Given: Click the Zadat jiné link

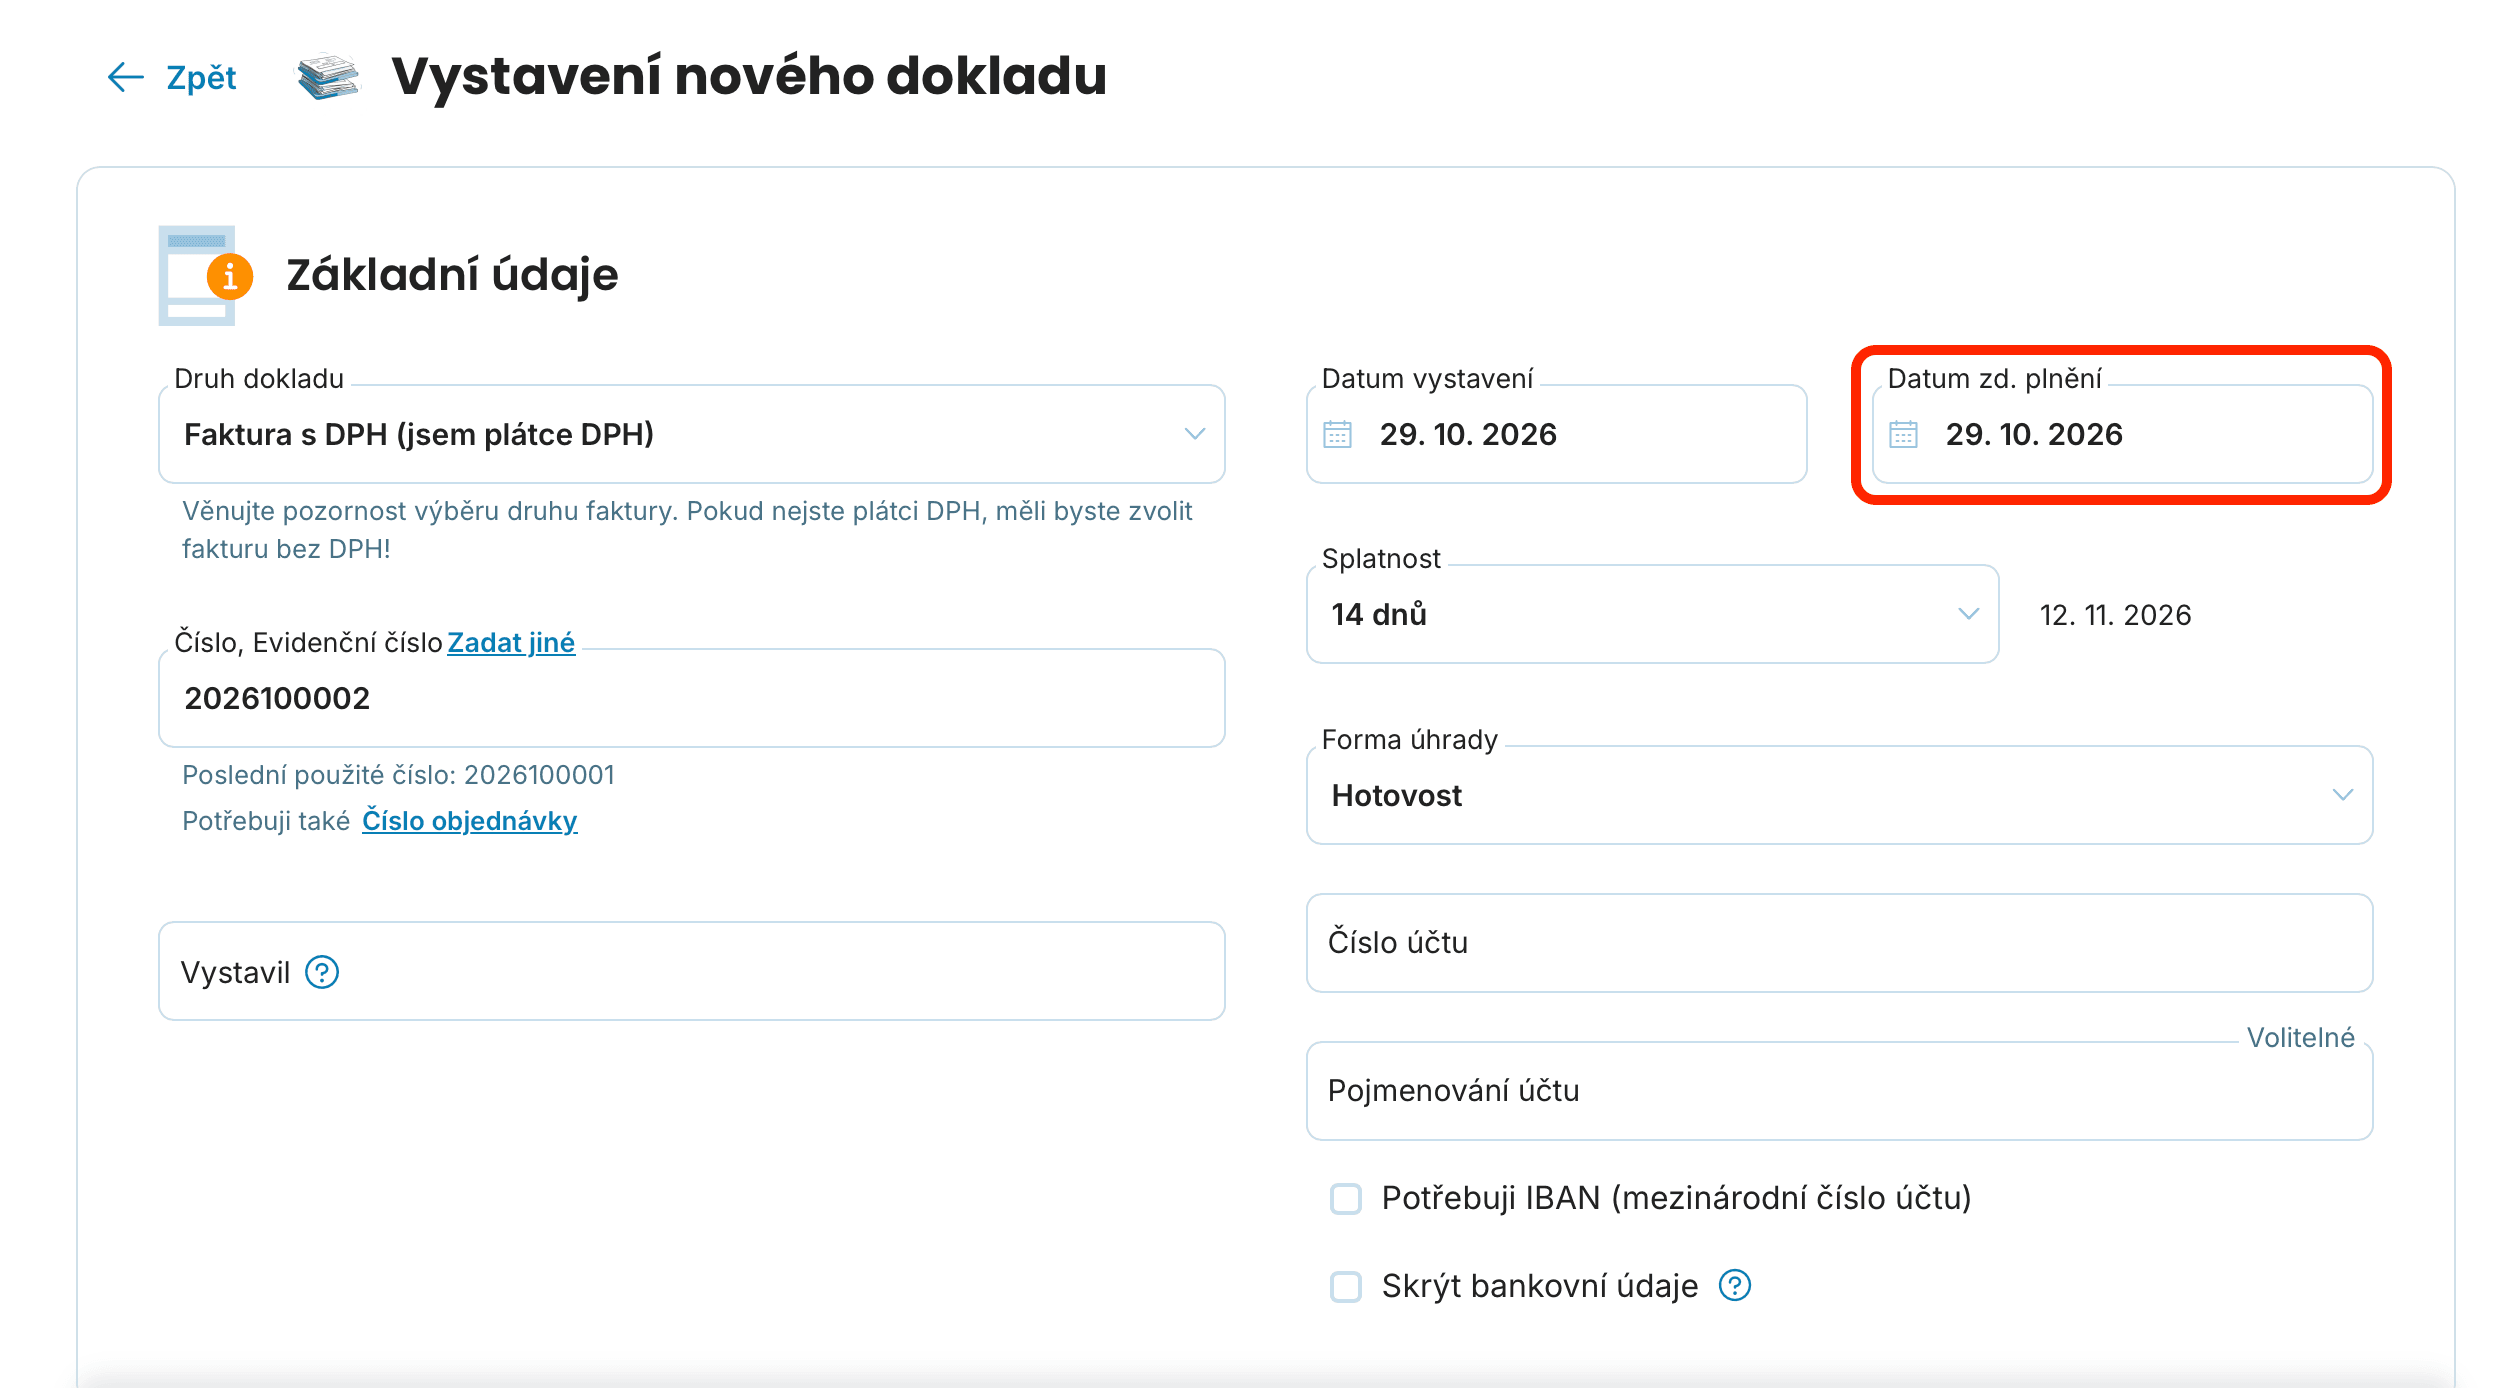Looking at the screenshot, I should (511, 642).
